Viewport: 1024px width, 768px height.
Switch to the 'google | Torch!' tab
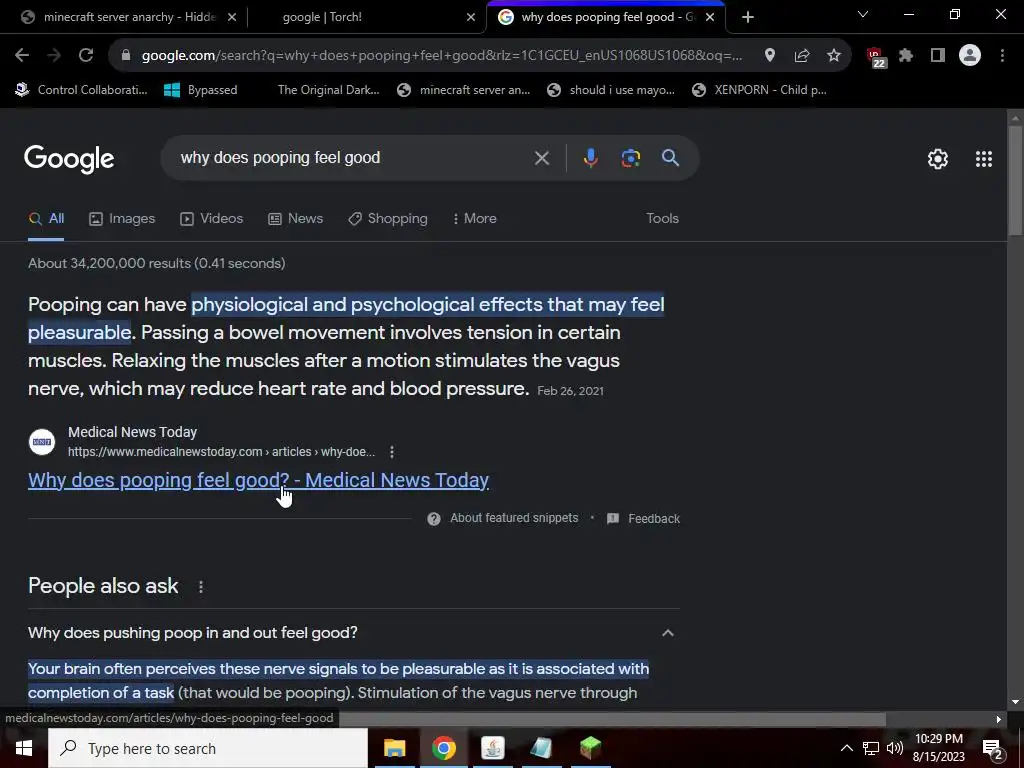click(367, 17)
